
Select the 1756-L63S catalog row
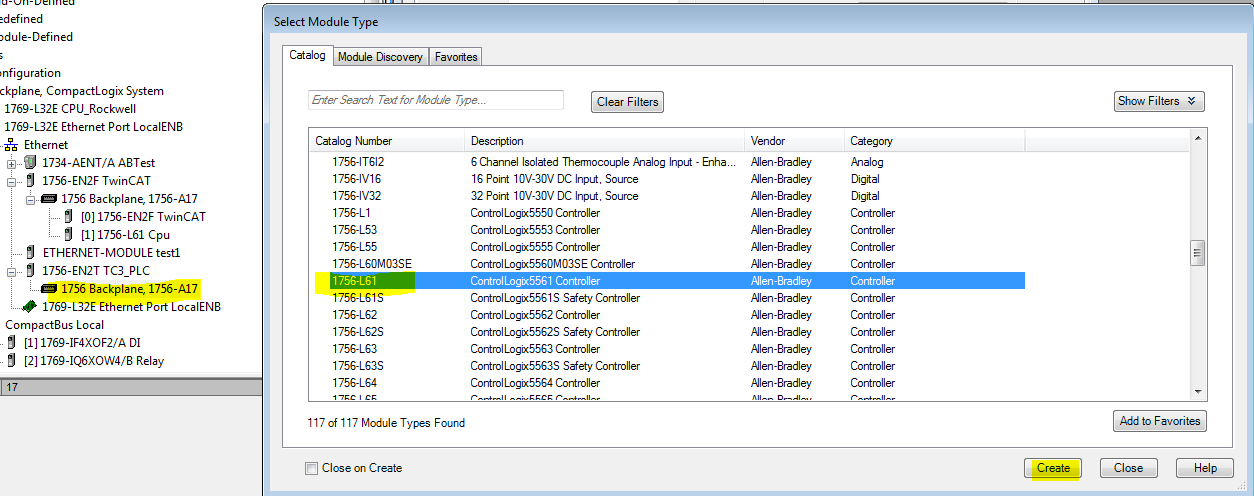(x=668, y=366)
